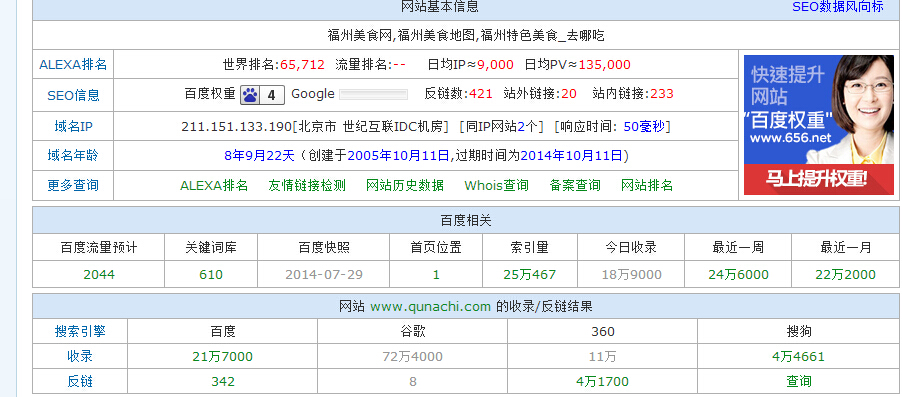Click backlink count 421
Image resolution: width=902 pixels, height=397 pixels.
click(481, 94)
